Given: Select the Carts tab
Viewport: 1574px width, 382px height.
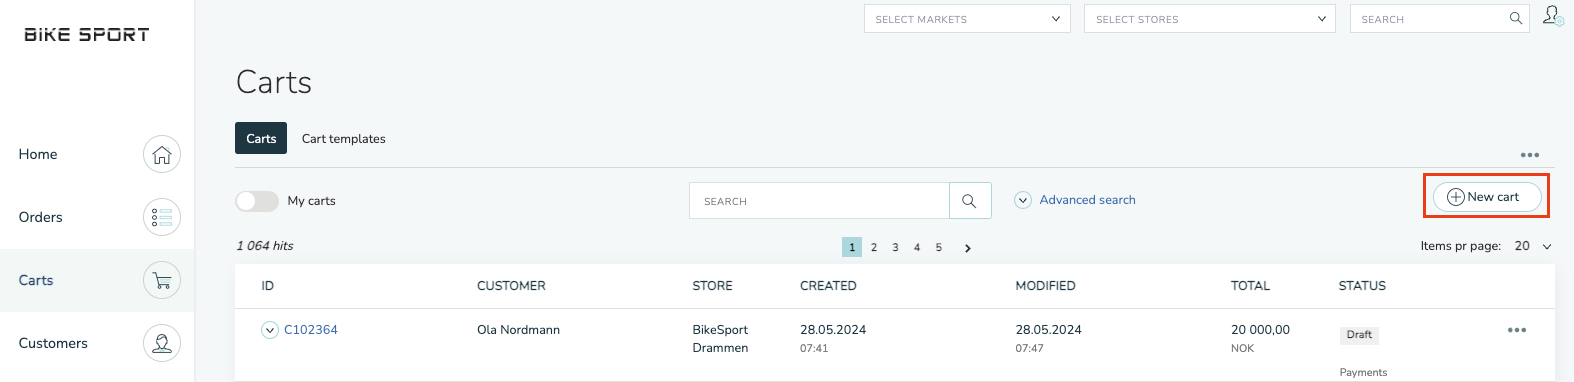Looking at the screenshot, I should pos(261,138).
